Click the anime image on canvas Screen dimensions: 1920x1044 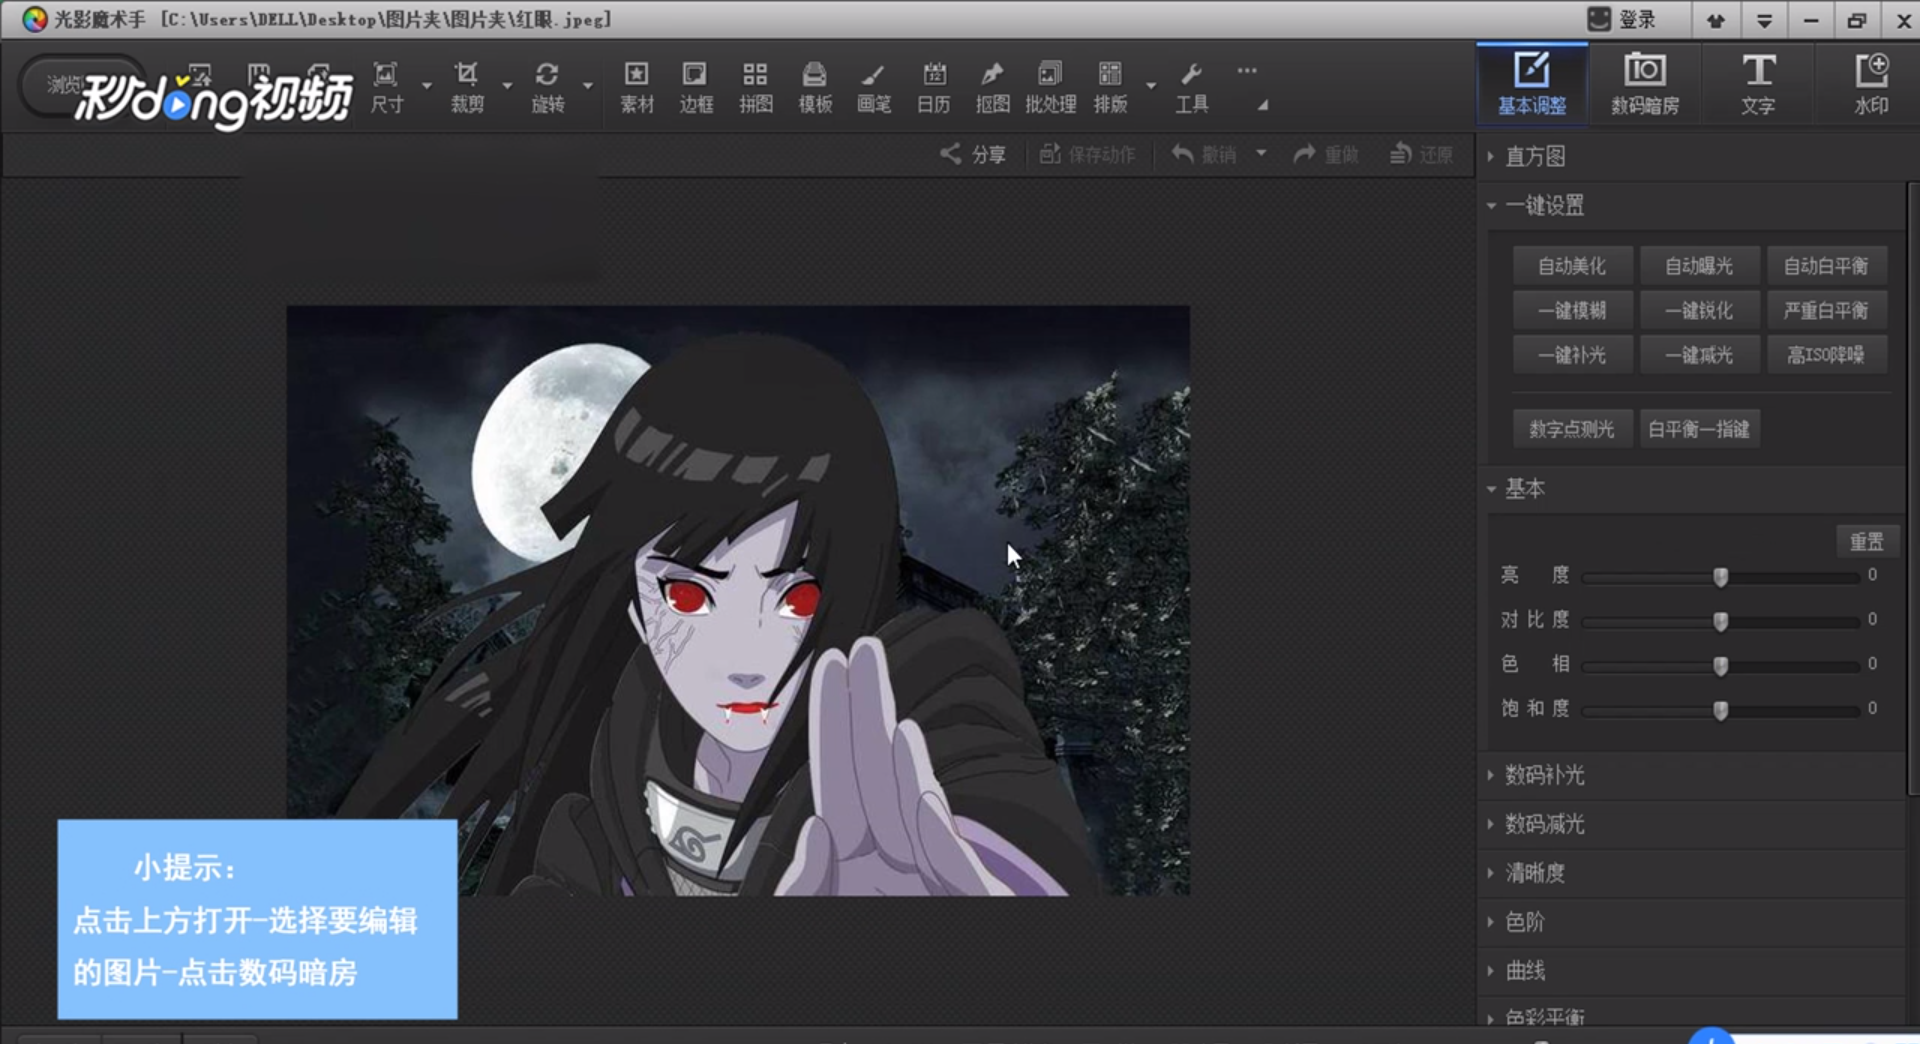click(x=738, y=600)
